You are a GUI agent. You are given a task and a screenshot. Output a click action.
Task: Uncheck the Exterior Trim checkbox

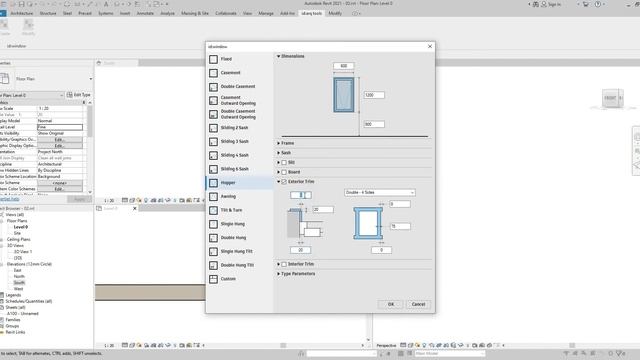[284, 182]
